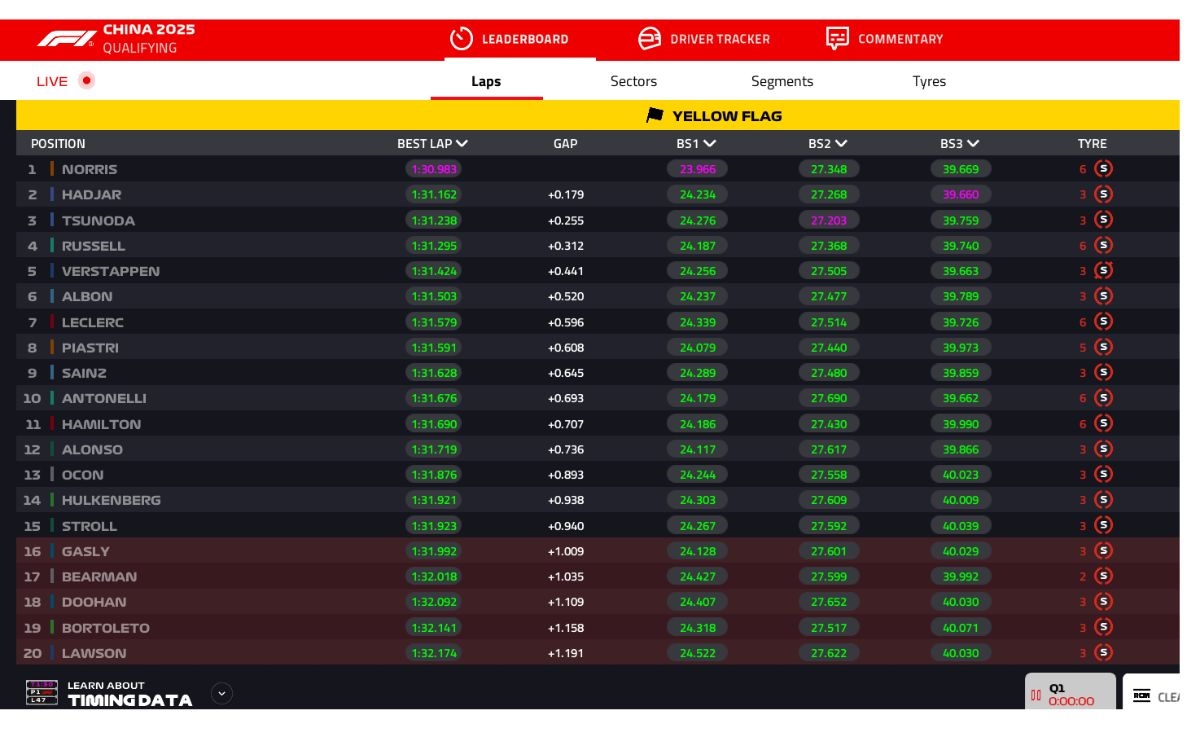Click the F1 logo in header
The height and width of the screenshot is (729, 1200).
point(66,39)
